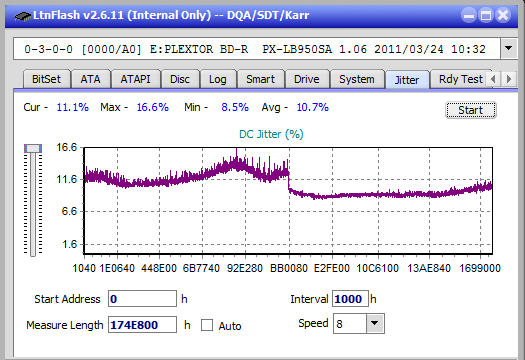
Task: Switch to the ATA tab
Action: click(x=90, y=79)
